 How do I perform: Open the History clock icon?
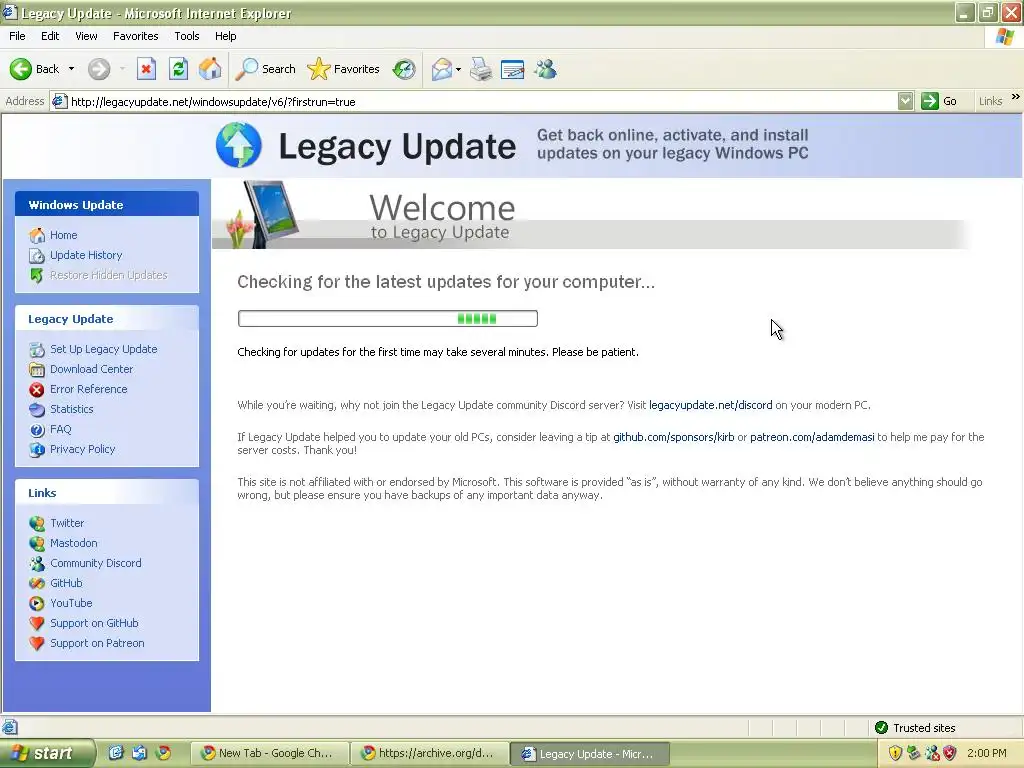404,69
